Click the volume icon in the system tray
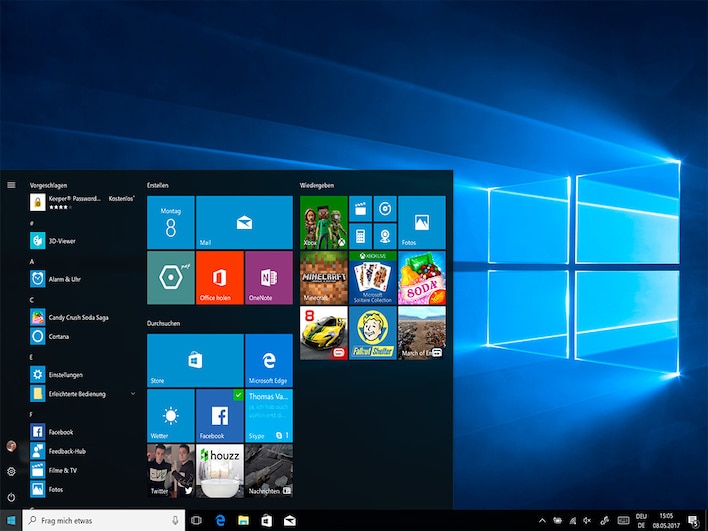 click(588, 521)
